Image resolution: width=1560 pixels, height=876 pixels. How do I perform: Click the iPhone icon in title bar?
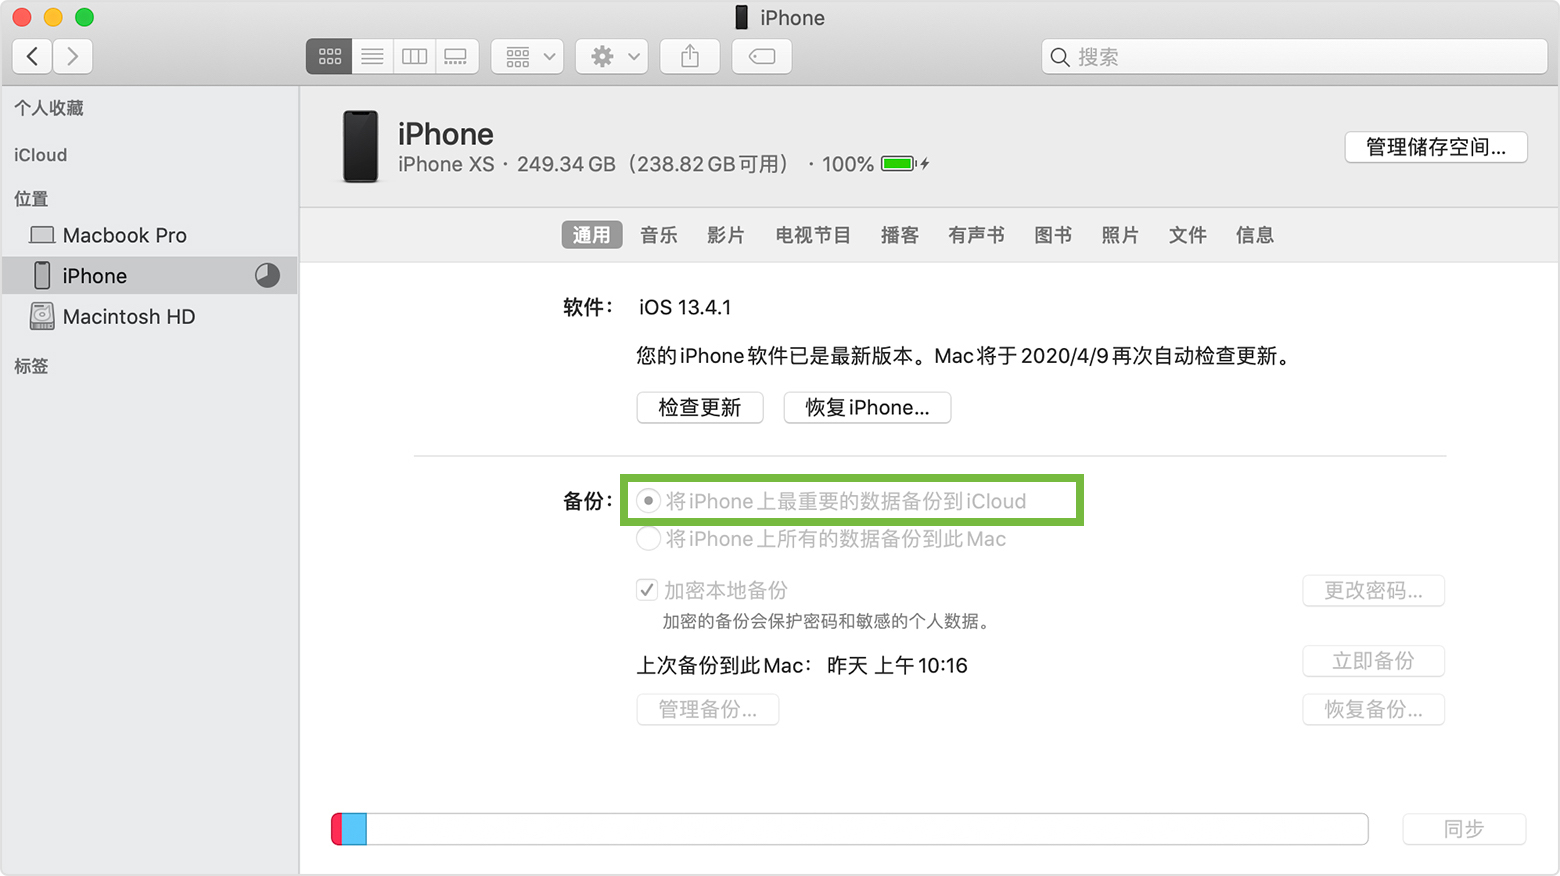point(741,17)
